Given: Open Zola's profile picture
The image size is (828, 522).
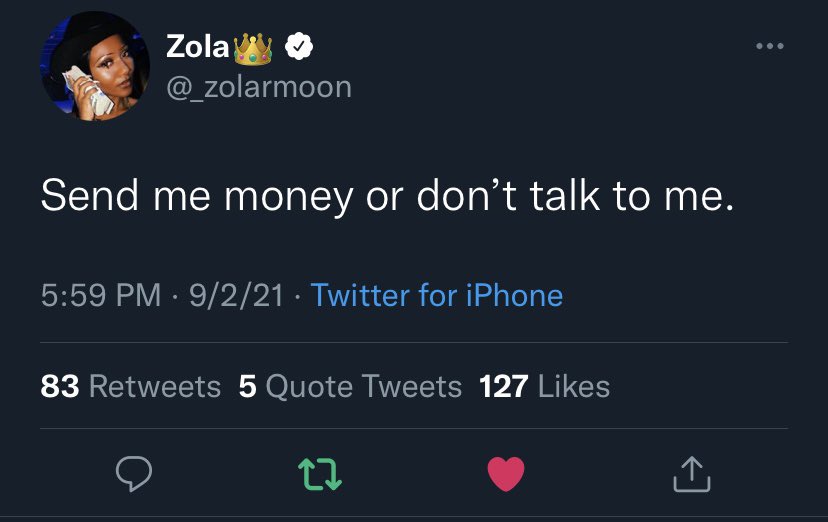Looking at the screenshot, I should [x=95, y=66].
